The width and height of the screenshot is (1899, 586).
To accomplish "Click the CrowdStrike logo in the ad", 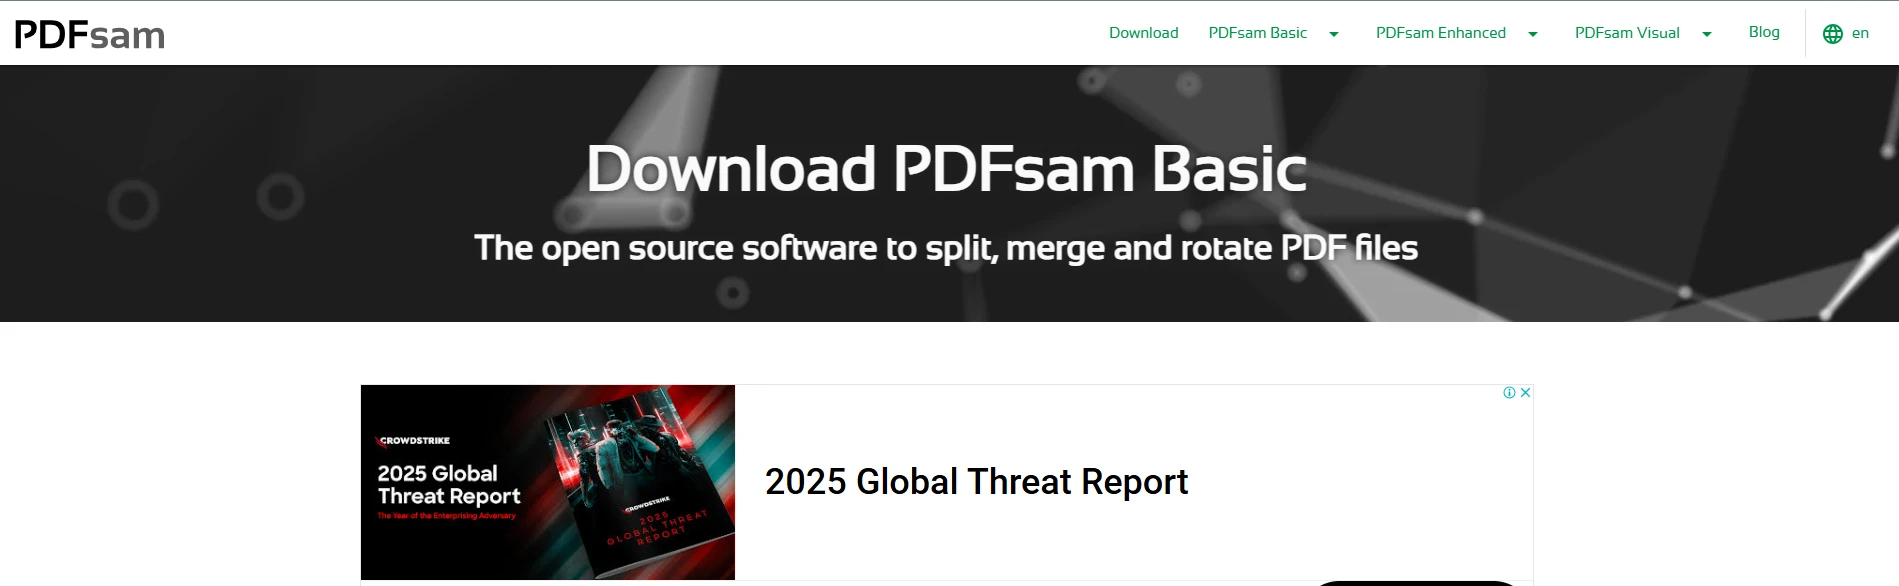I will 414,440.
